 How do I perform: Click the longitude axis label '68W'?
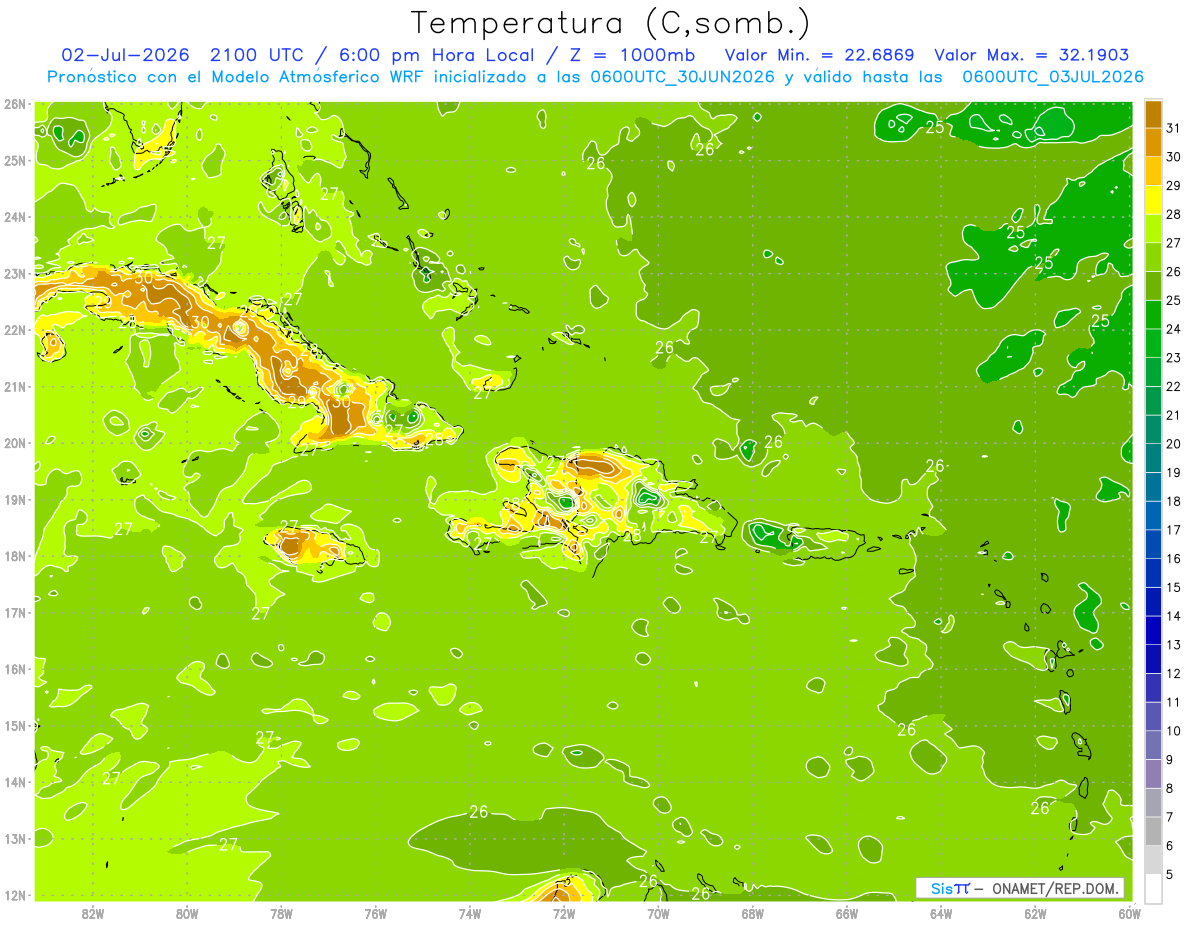pyautogui.click(x=752, y=913)
